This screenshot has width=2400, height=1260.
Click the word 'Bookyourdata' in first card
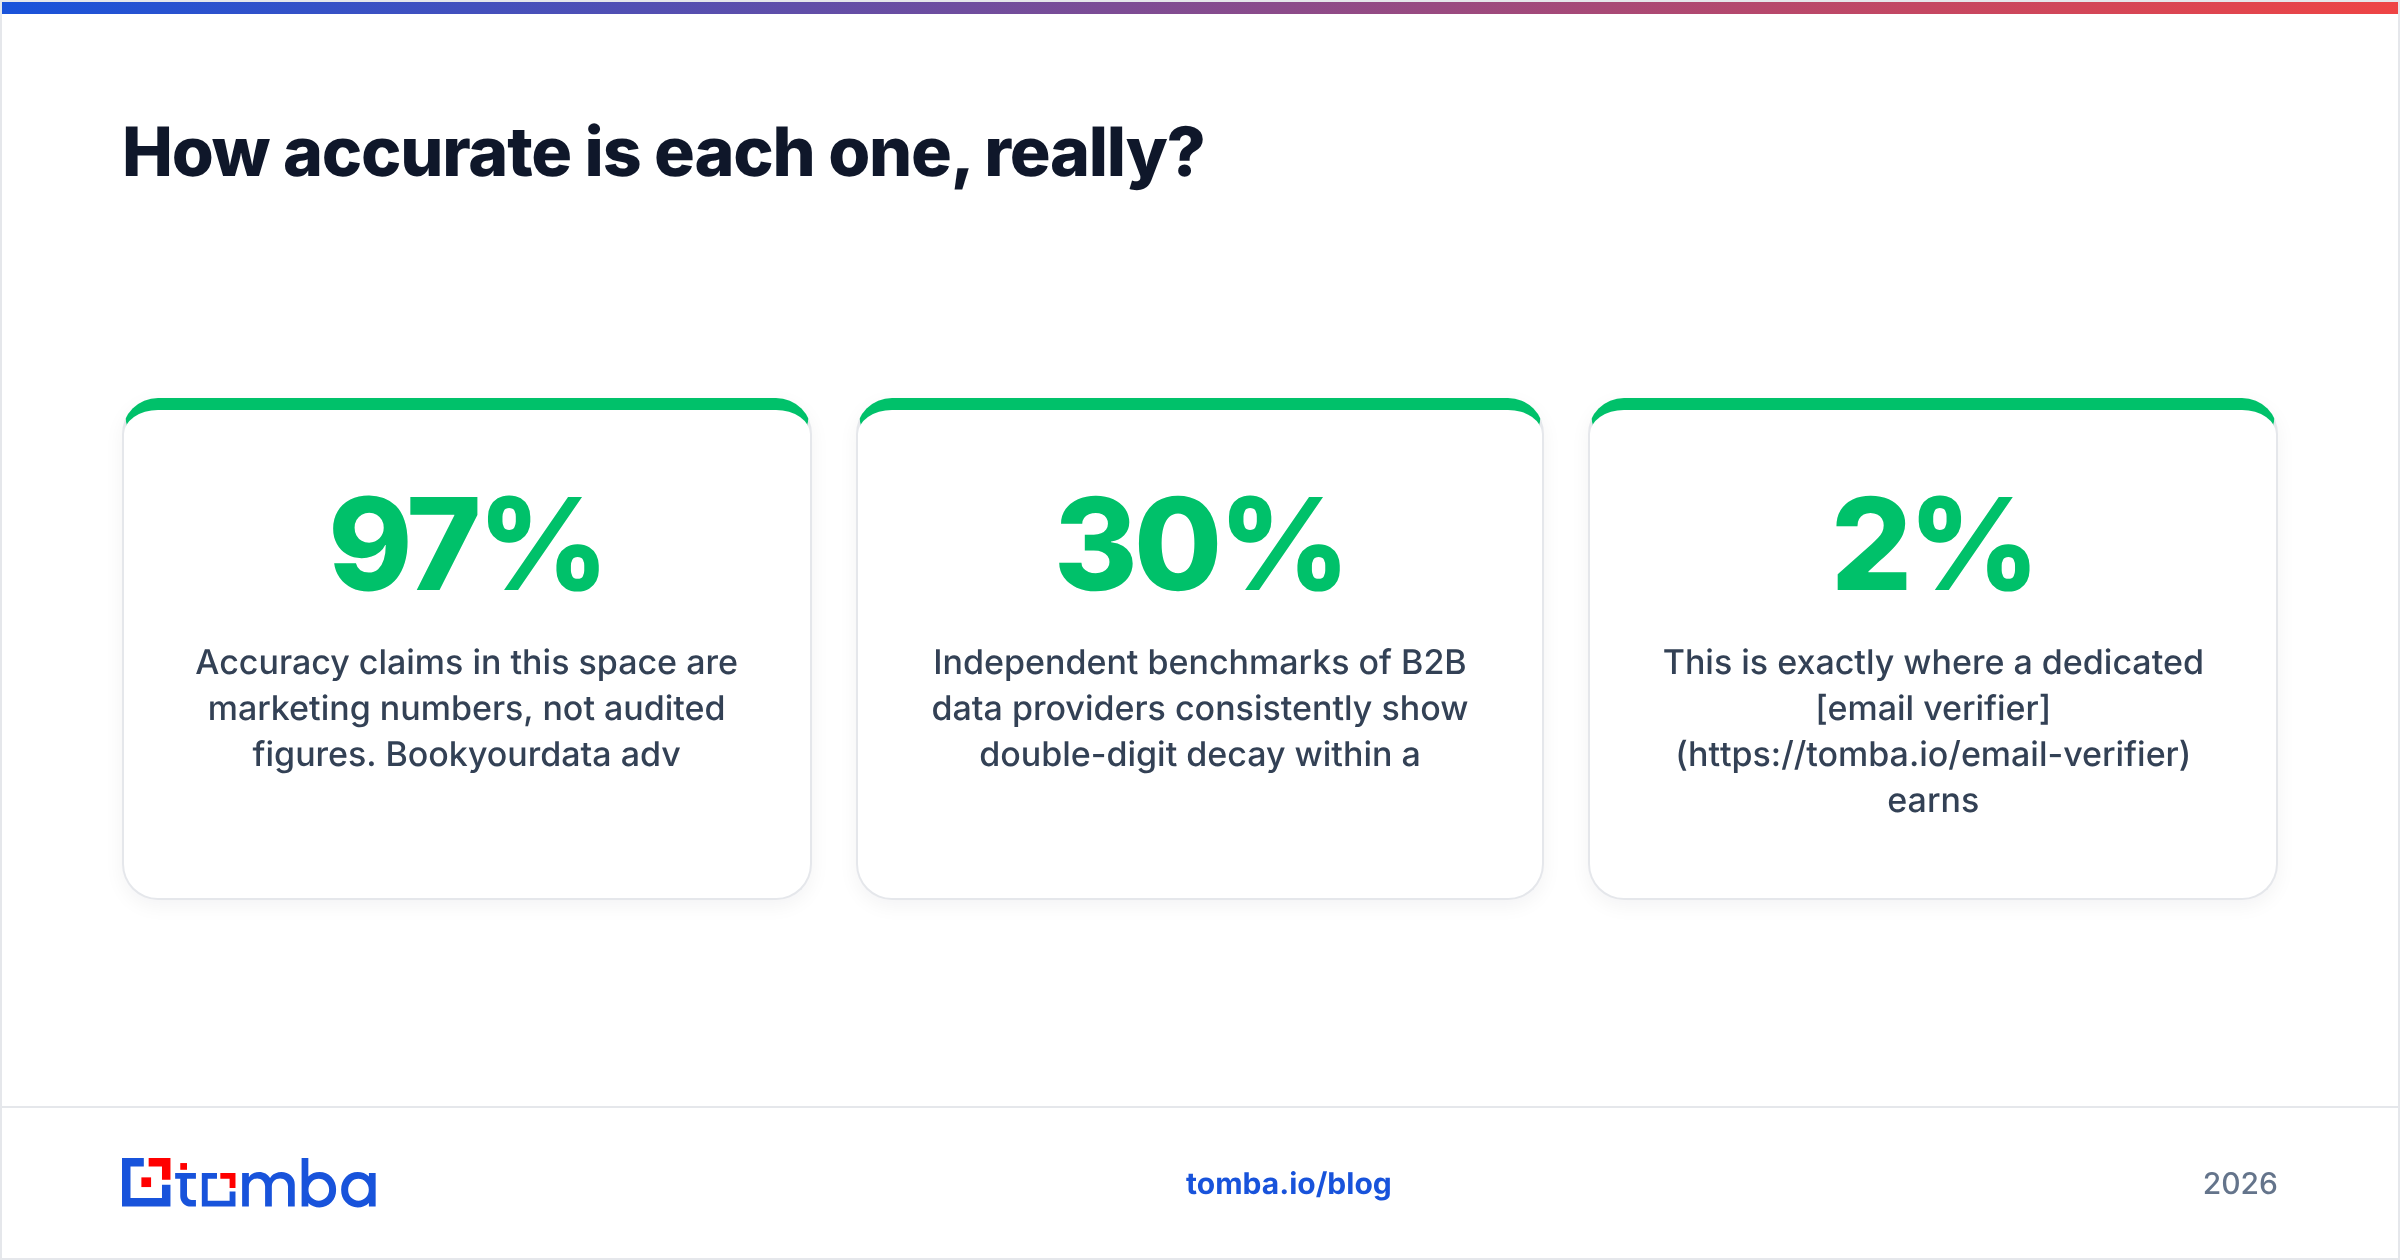coord(498,754)
